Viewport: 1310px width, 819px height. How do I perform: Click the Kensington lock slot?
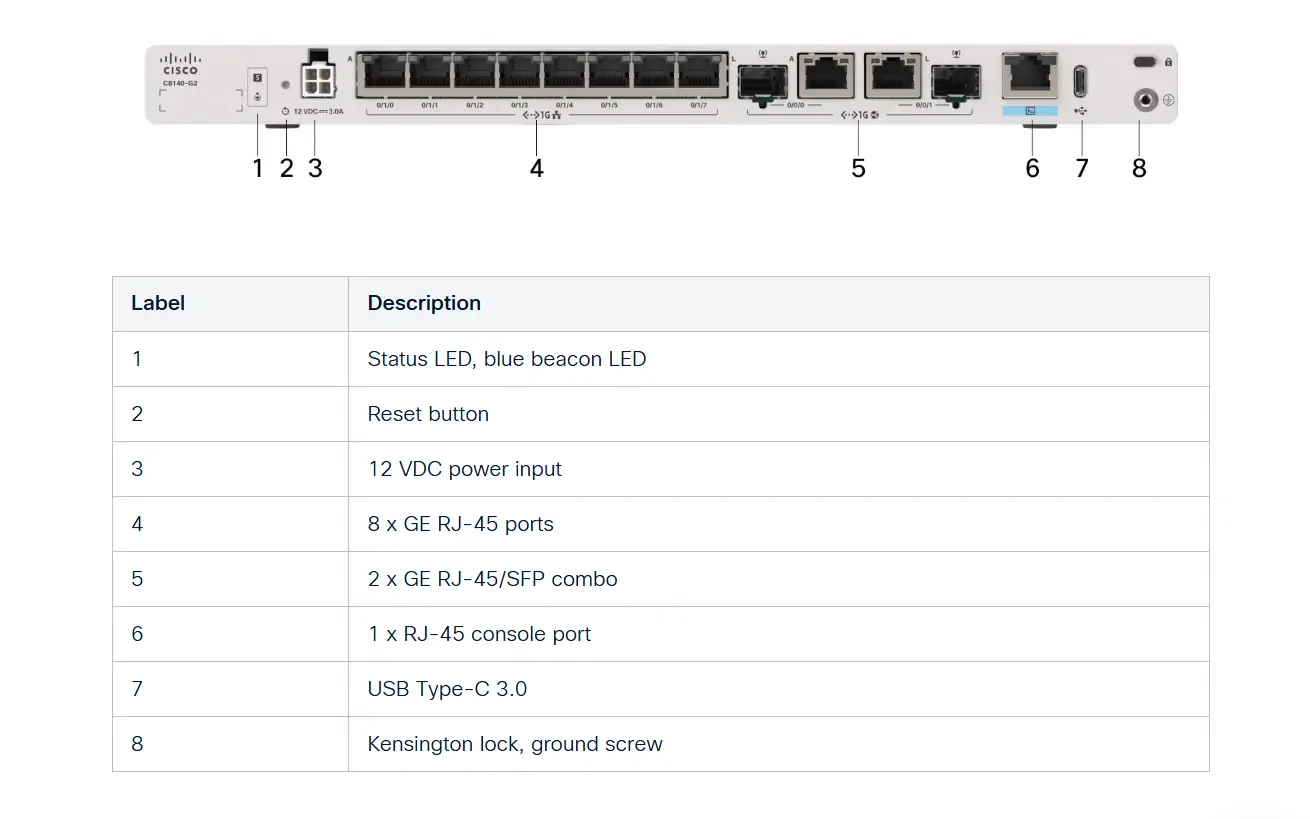pyautogui.click(x=1144, y=62)
